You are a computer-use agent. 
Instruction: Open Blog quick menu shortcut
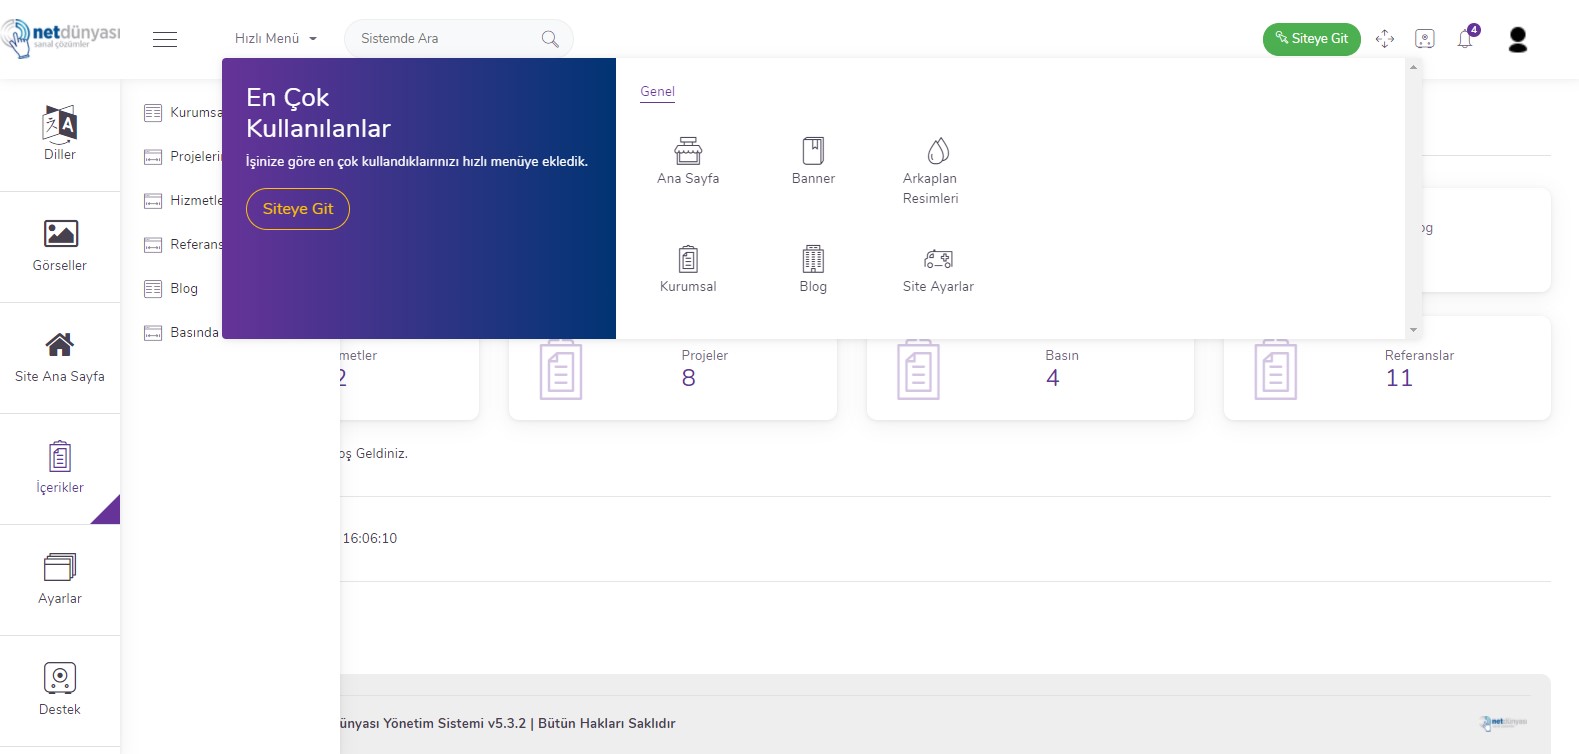[x=813, y=269]
